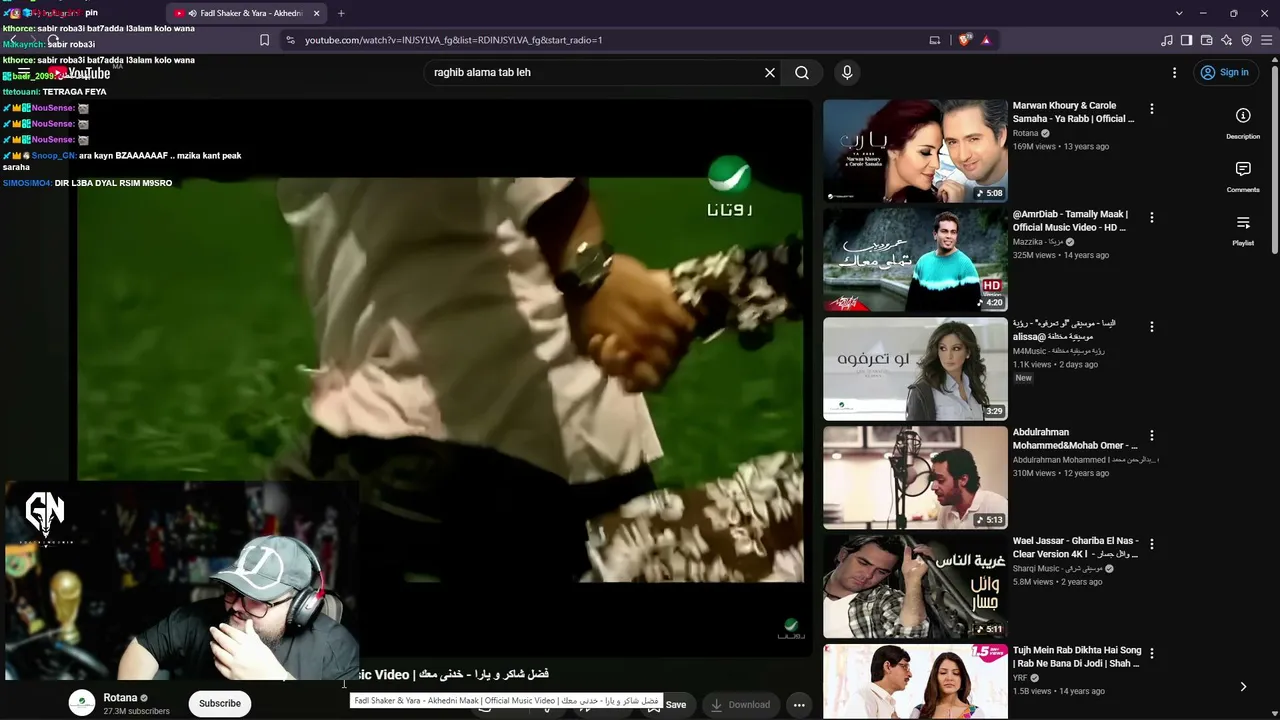
Task: Click the address bar URL
Action: tap(453, 40)
